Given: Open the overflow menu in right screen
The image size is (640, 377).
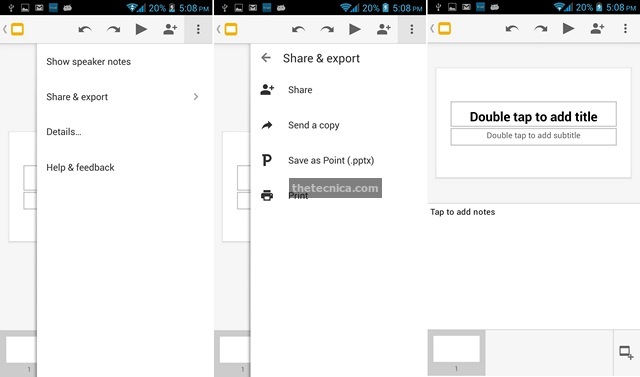Looking at the screenshot, I should pyautogui.click(x=625, y=28).
